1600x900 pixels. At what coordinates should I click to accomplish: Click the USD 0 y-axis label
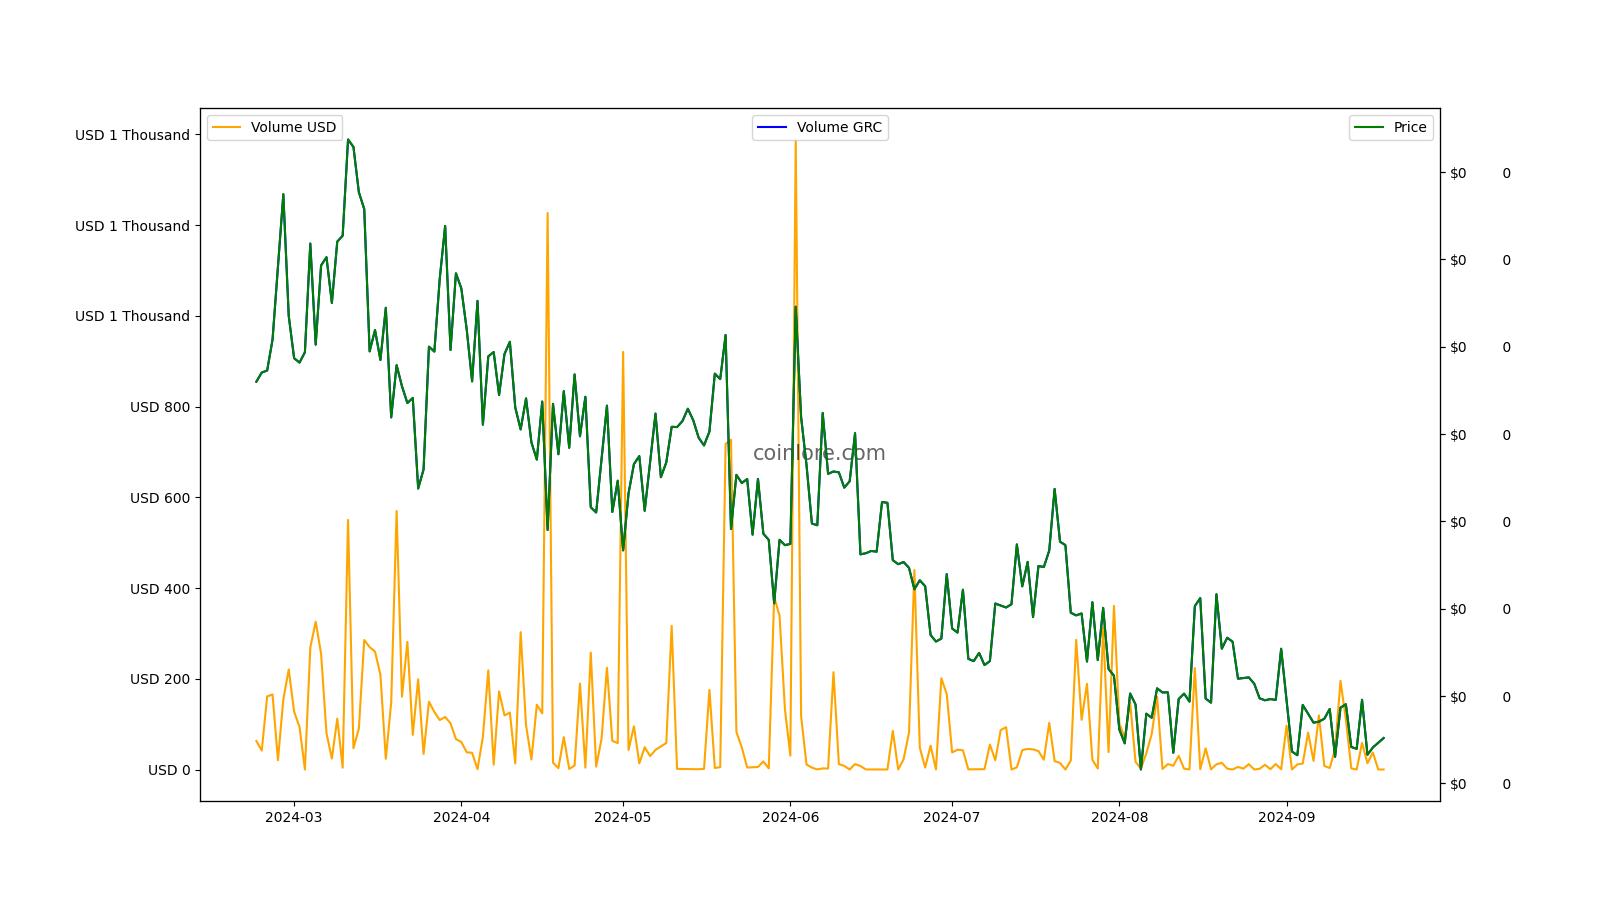(x=169, y=770)
